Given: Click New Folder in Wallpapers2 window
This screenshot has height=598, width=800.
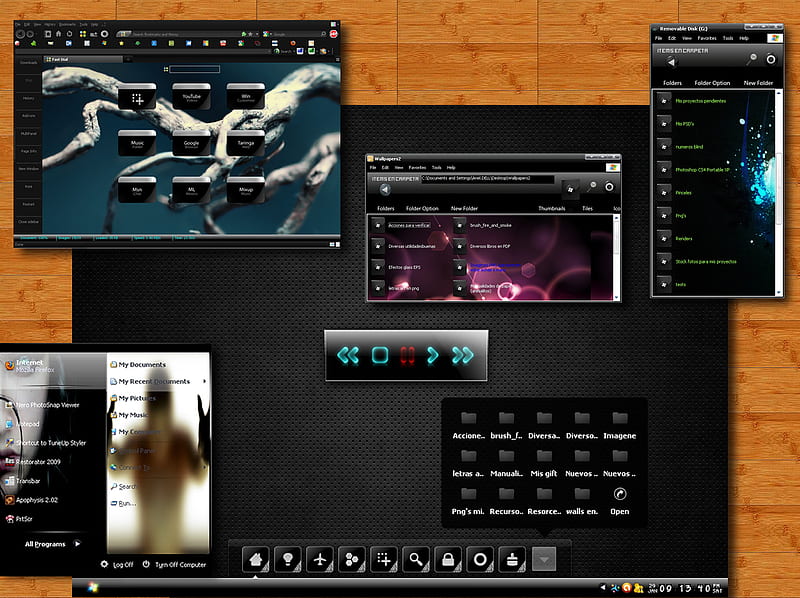Looking at the screenshot, I should pos(464,209).
